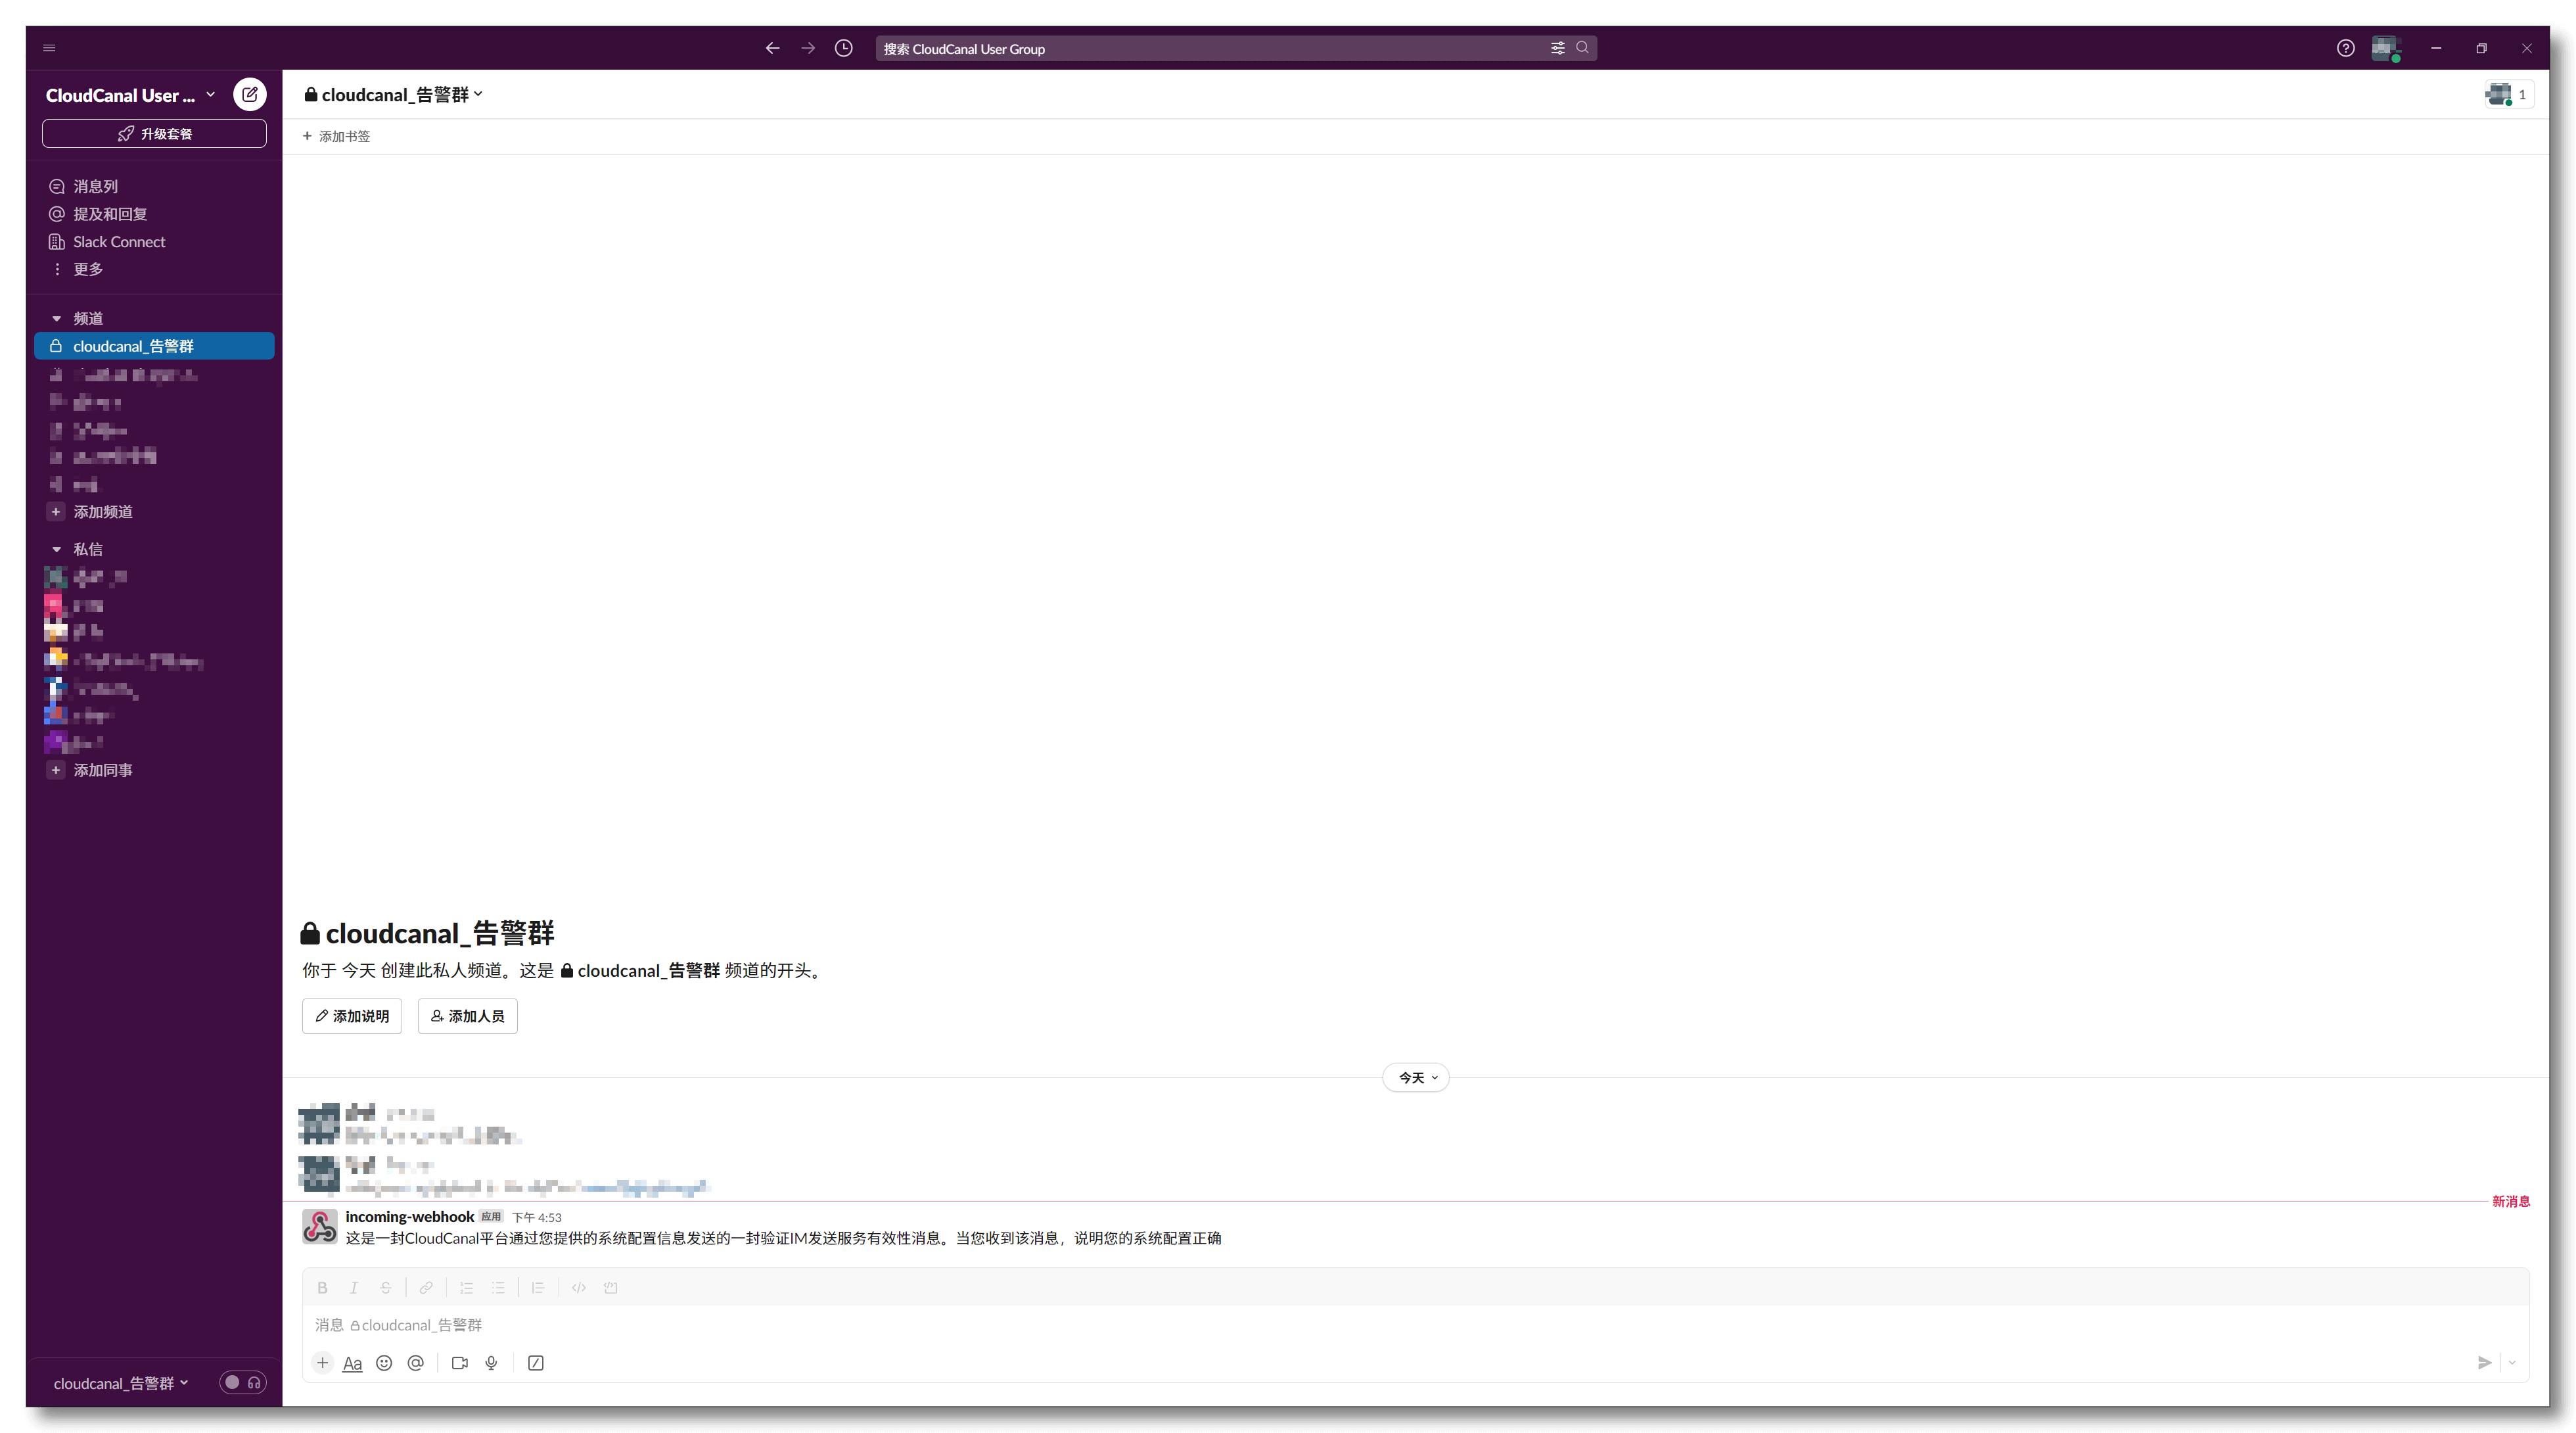The image size is (2576, 1433).
Task: Open the user avatar in the title bar
Action: coord(2386,48)
